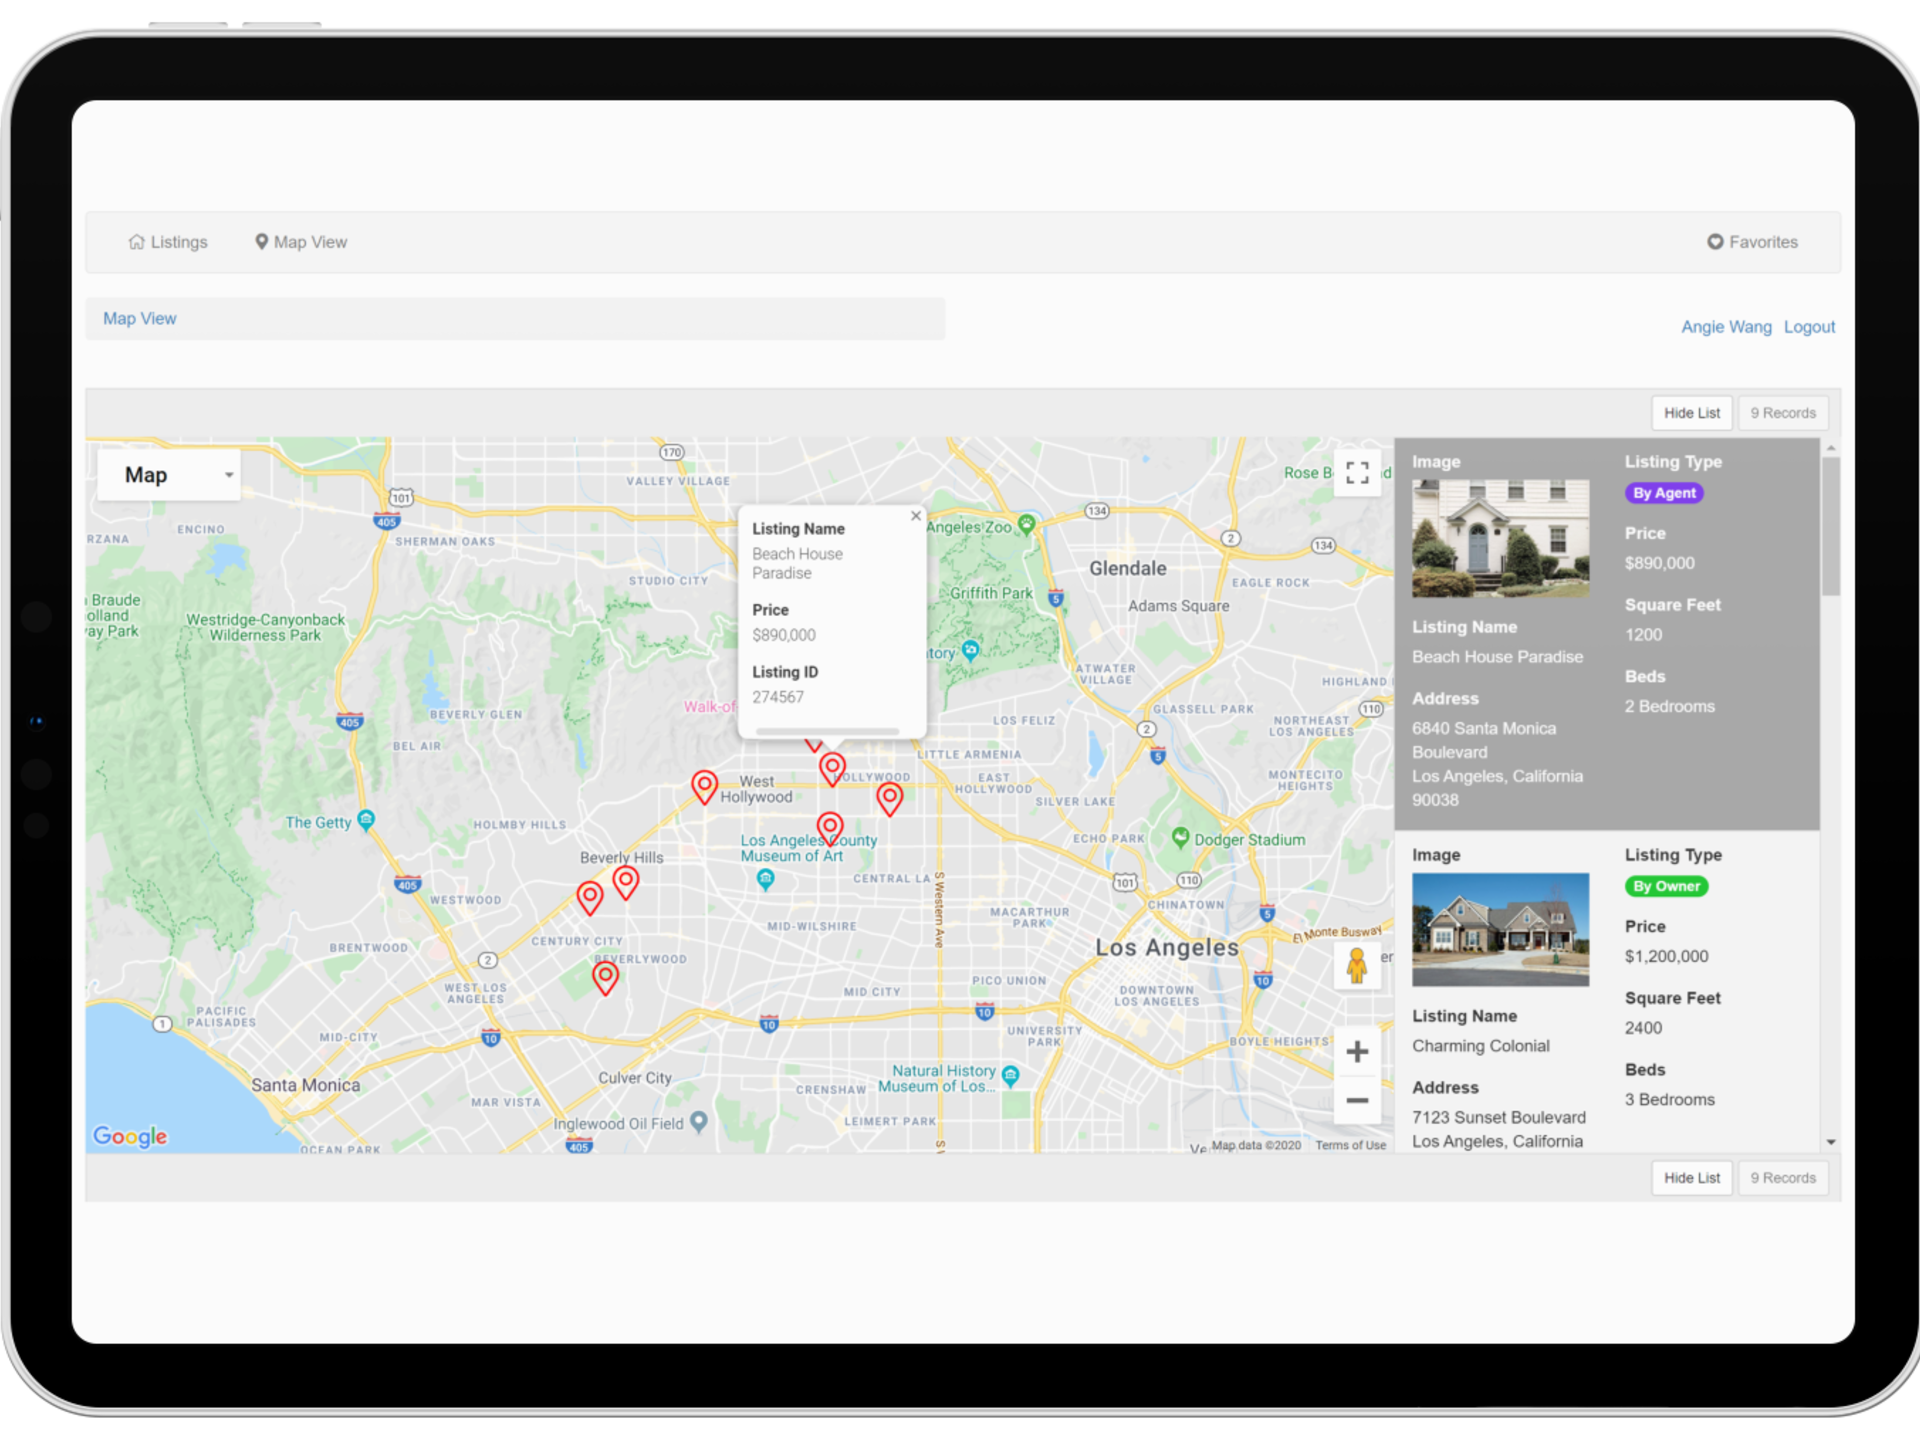Select the map pin on Hollywood label
1920x1440 pixels.
832,768
